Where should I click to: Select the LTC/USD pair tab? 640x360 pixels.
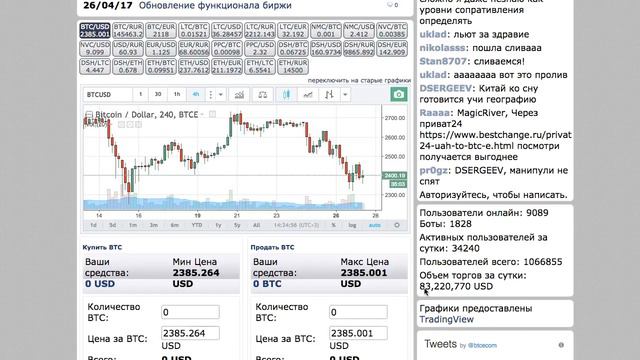(x=227, y=31)
